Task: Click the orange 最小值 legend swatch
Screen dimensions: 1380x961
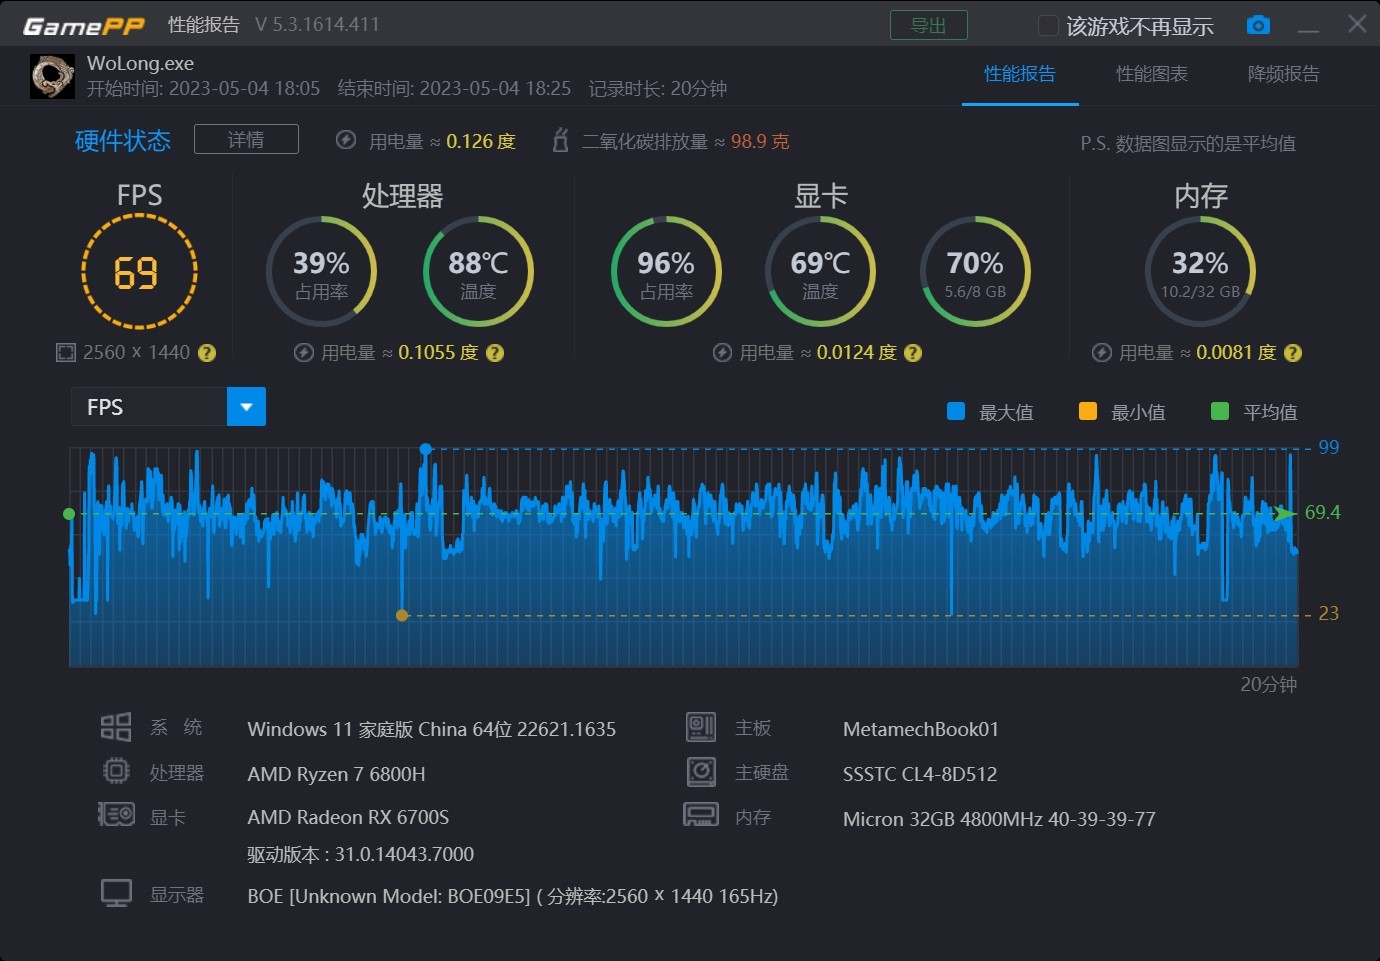Action: [1088, 411]
